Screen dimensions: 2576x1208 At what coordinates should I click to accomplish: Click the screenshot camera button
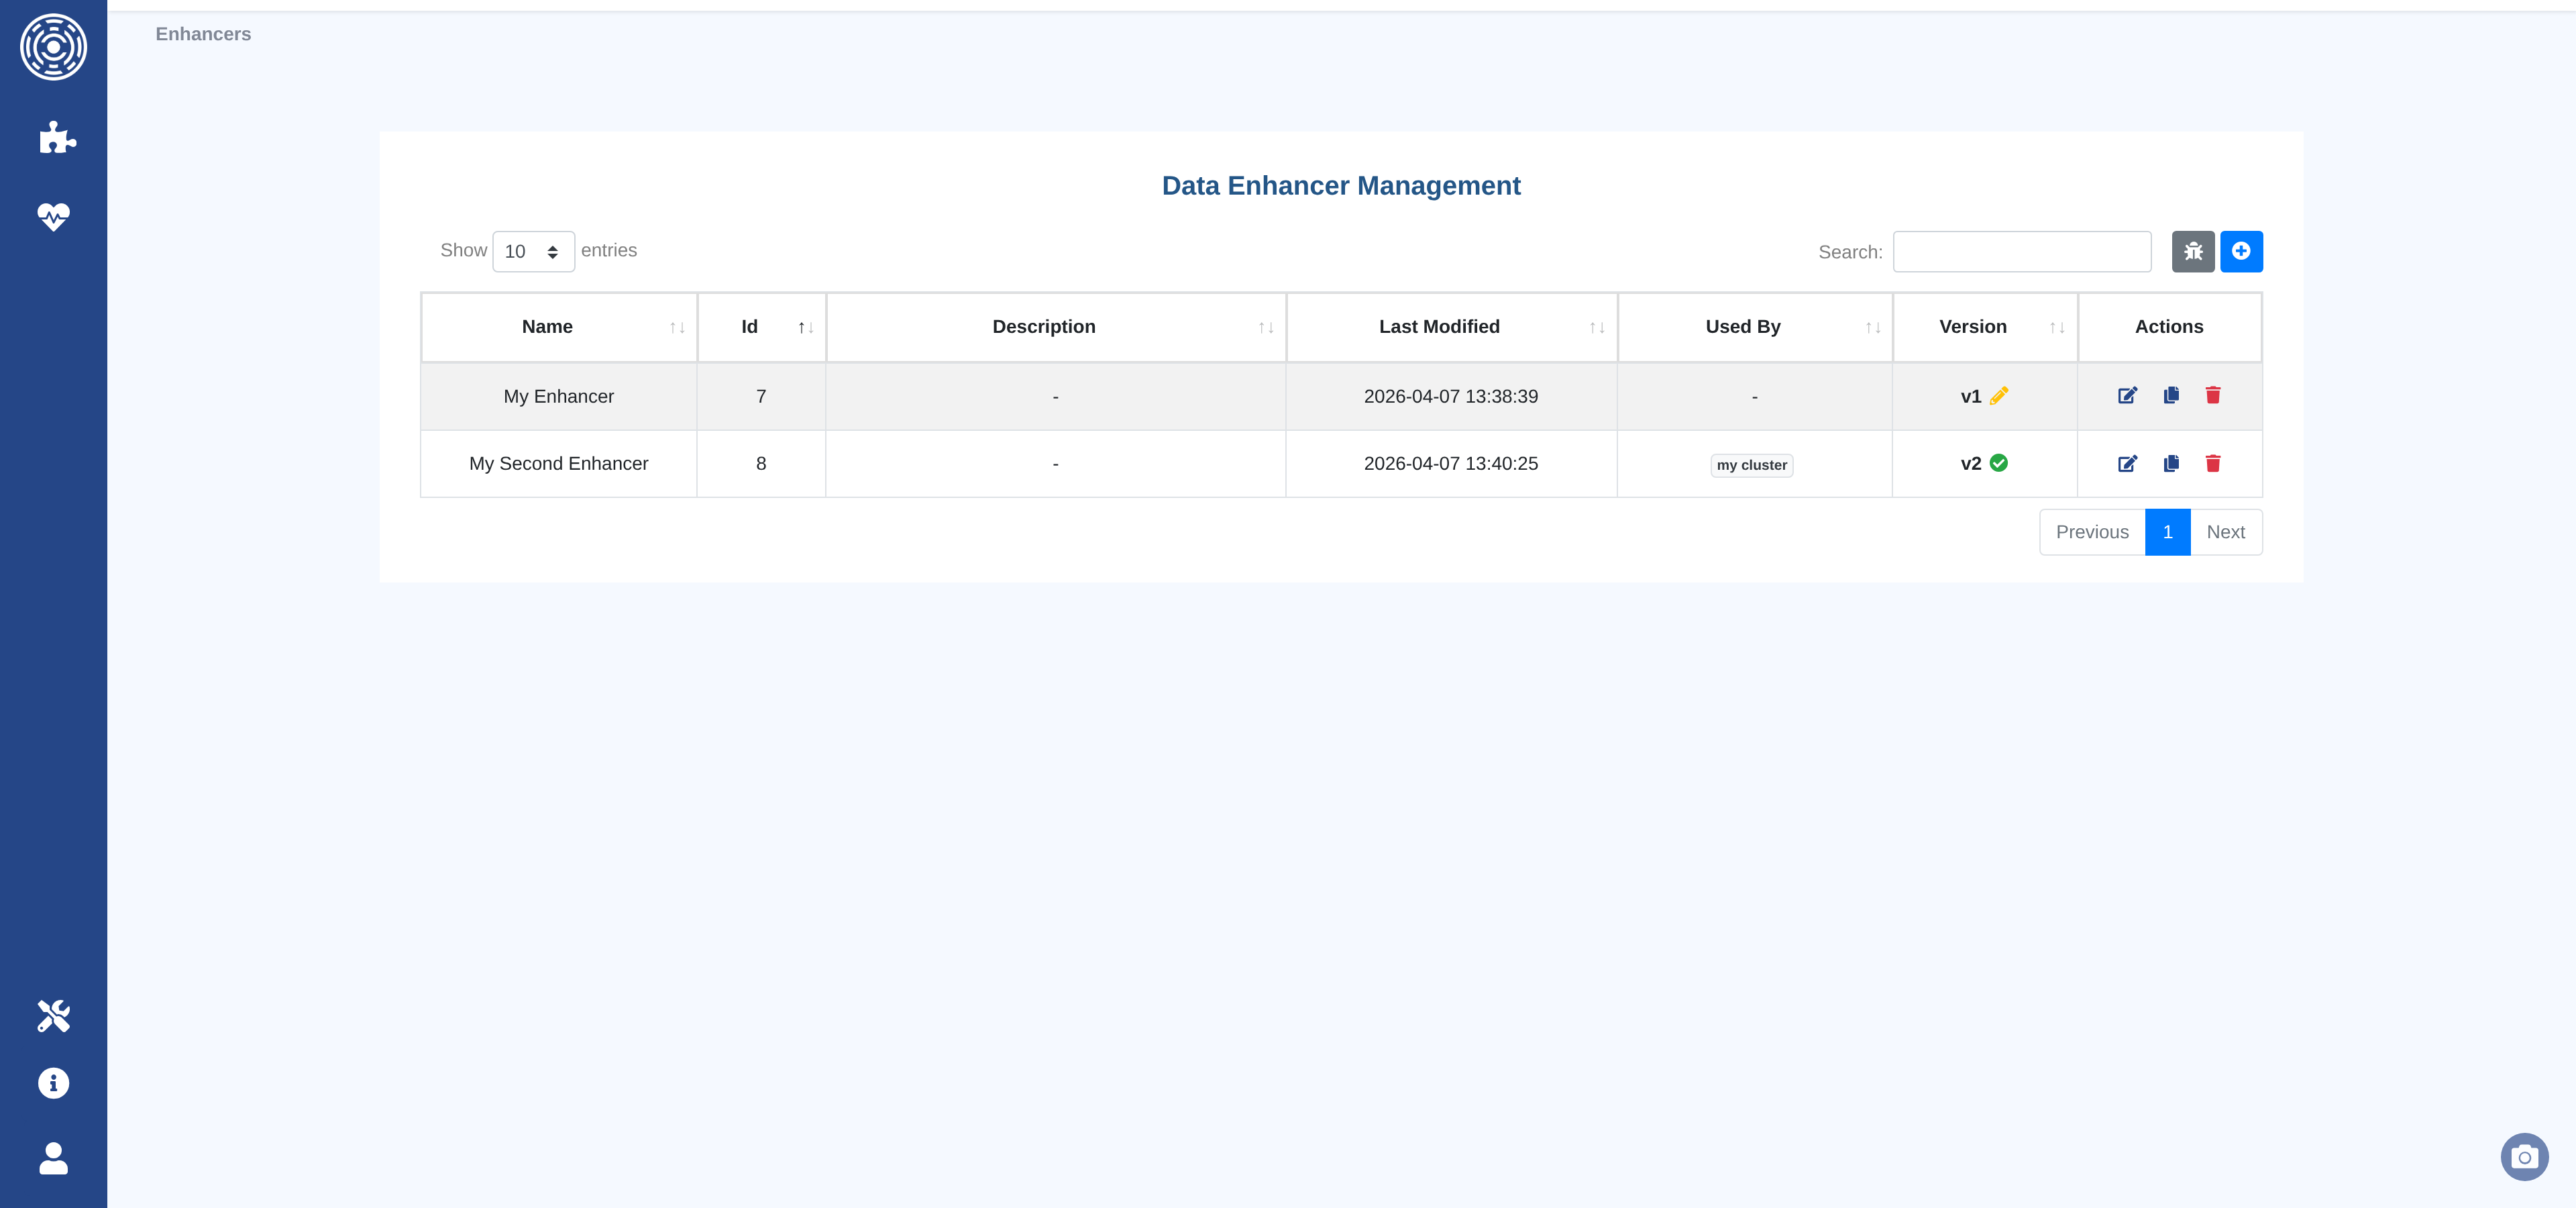[2523, 1157]
